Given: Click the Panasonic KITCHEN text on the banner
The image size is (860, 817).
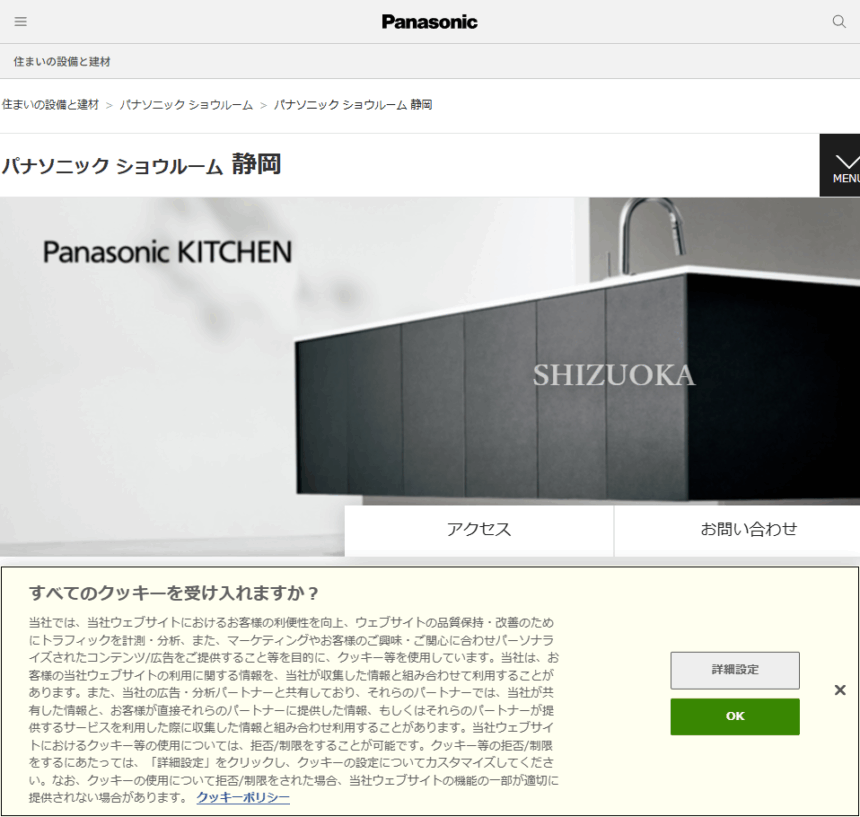Looking at the screenshot, I should coord(167,252).
